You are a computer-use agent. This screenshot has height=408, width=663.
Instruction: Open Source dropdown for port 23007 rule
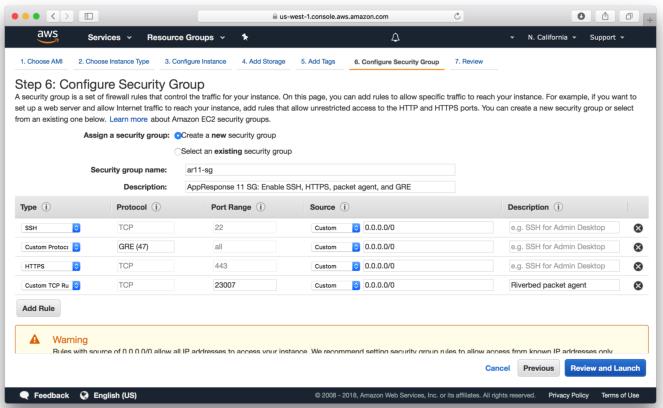[335, 285]
